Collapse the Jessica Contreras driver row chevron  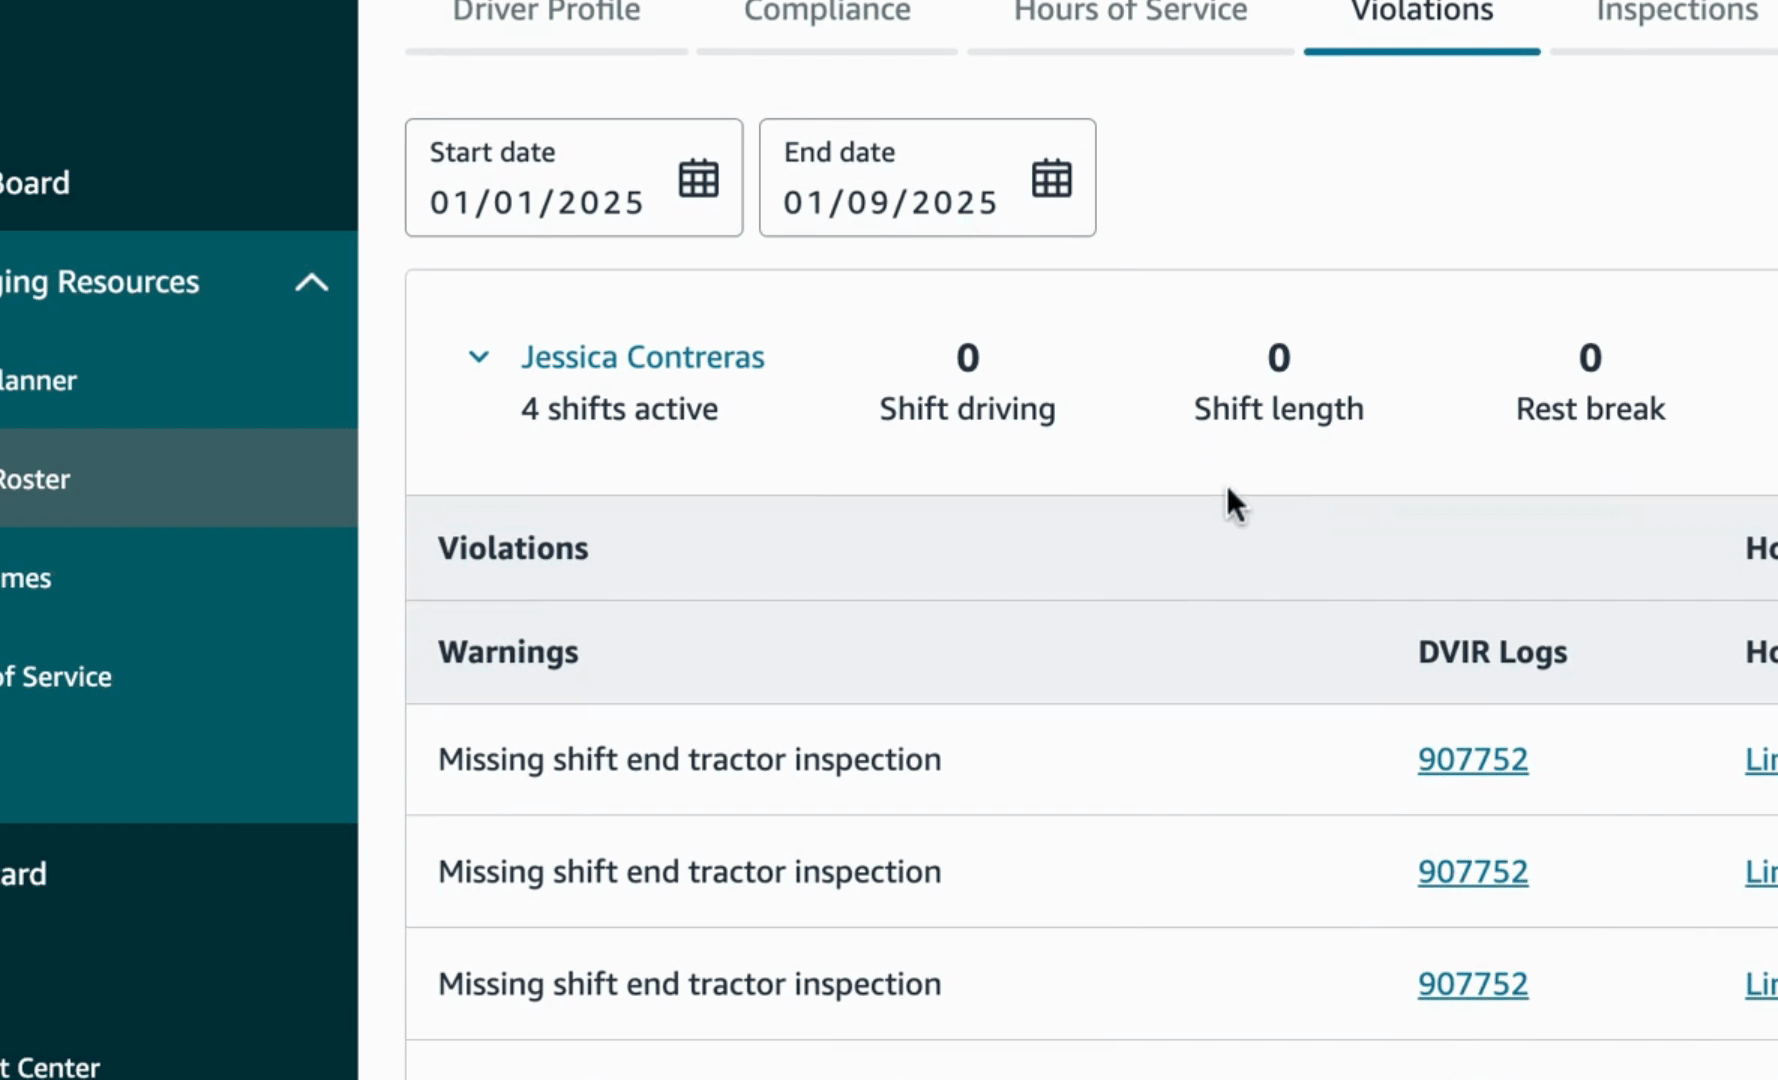479,357
